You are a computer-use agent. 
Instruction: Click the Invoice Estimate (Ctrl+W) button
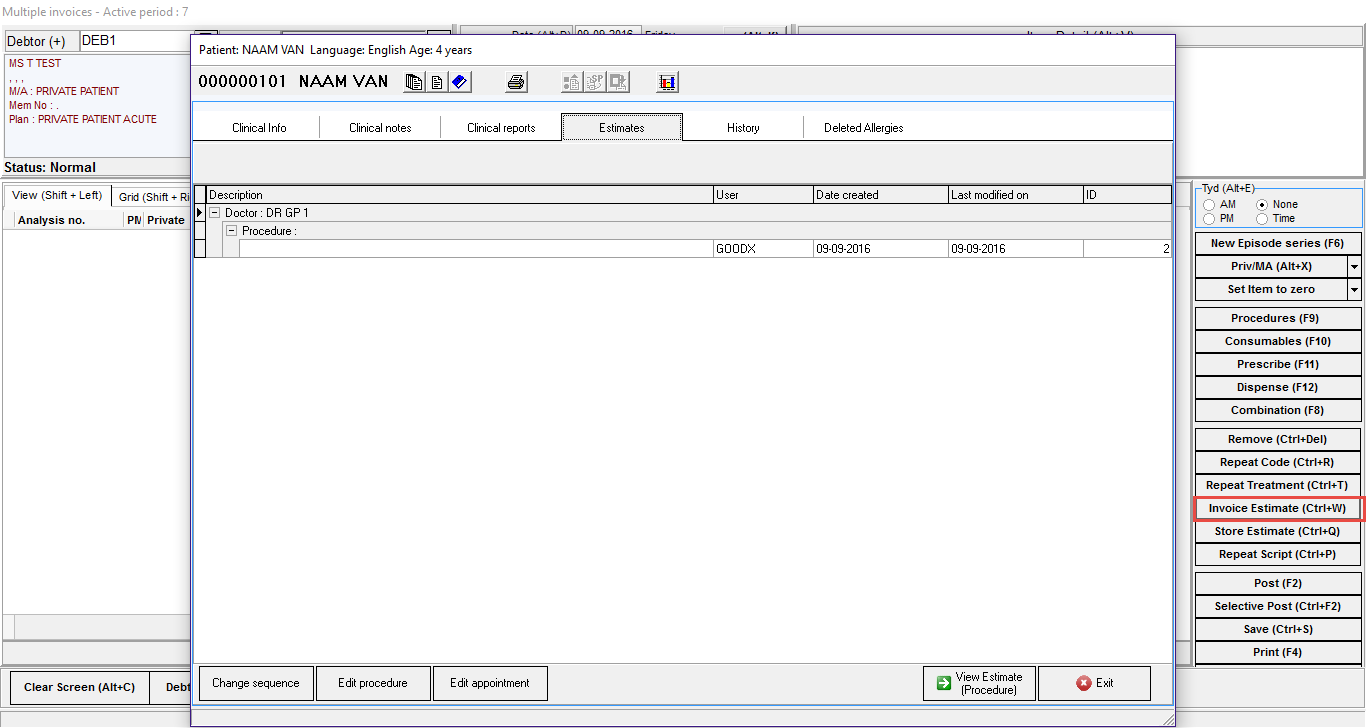click(1277, 508)
